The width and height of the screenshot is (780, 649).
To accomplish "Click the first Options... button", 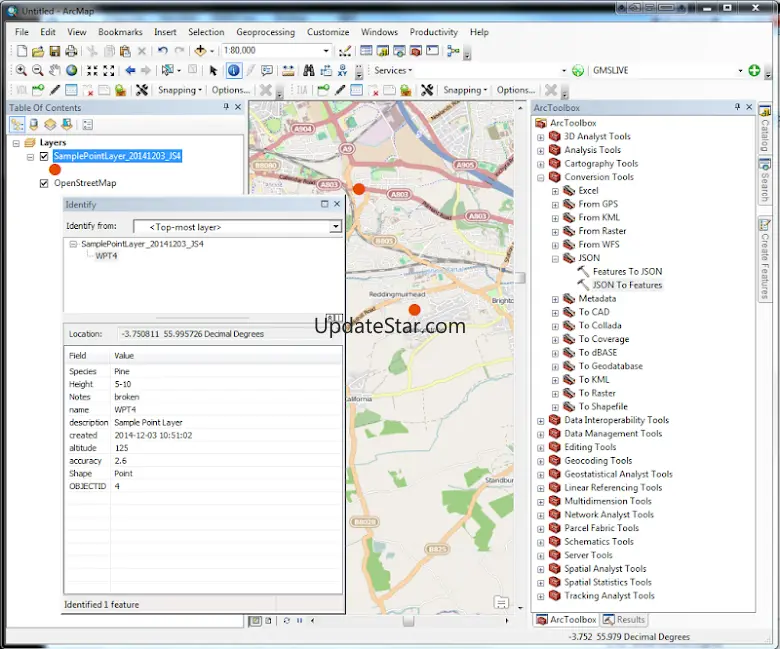I will 230,90.
